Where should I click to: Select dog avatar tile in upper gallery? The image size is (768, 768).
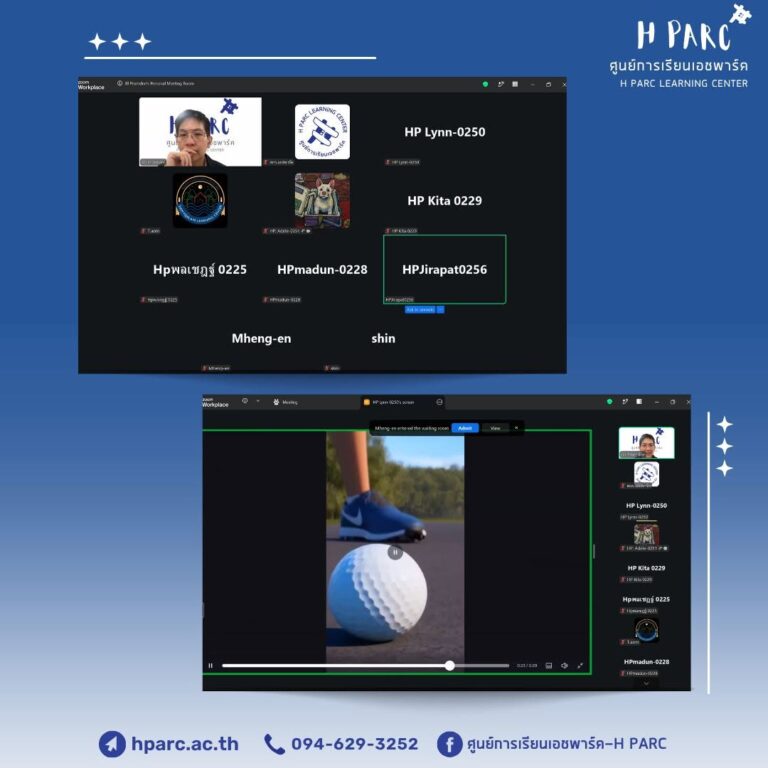point(322,200)
